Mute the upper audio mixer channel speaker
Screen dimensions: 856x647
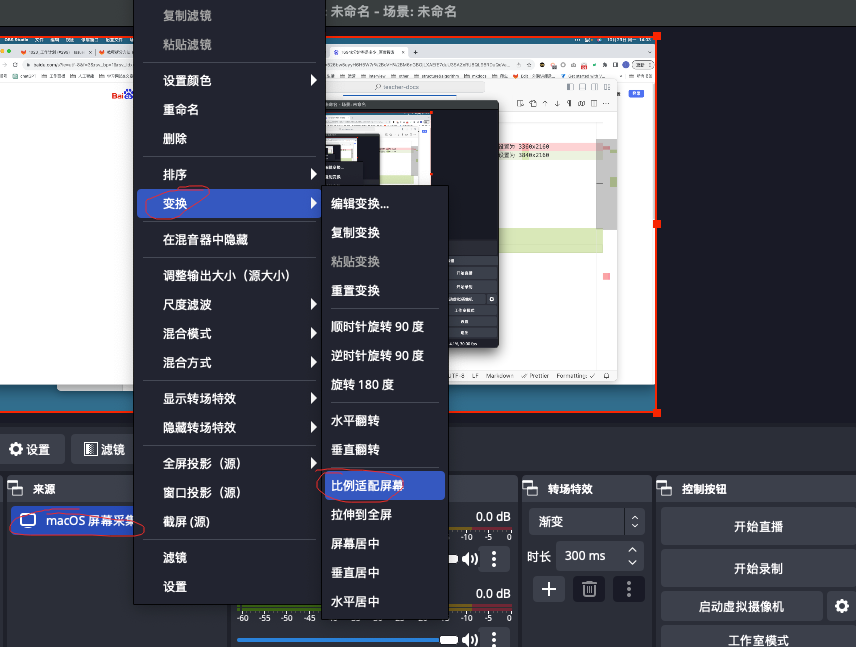(469, 559)
